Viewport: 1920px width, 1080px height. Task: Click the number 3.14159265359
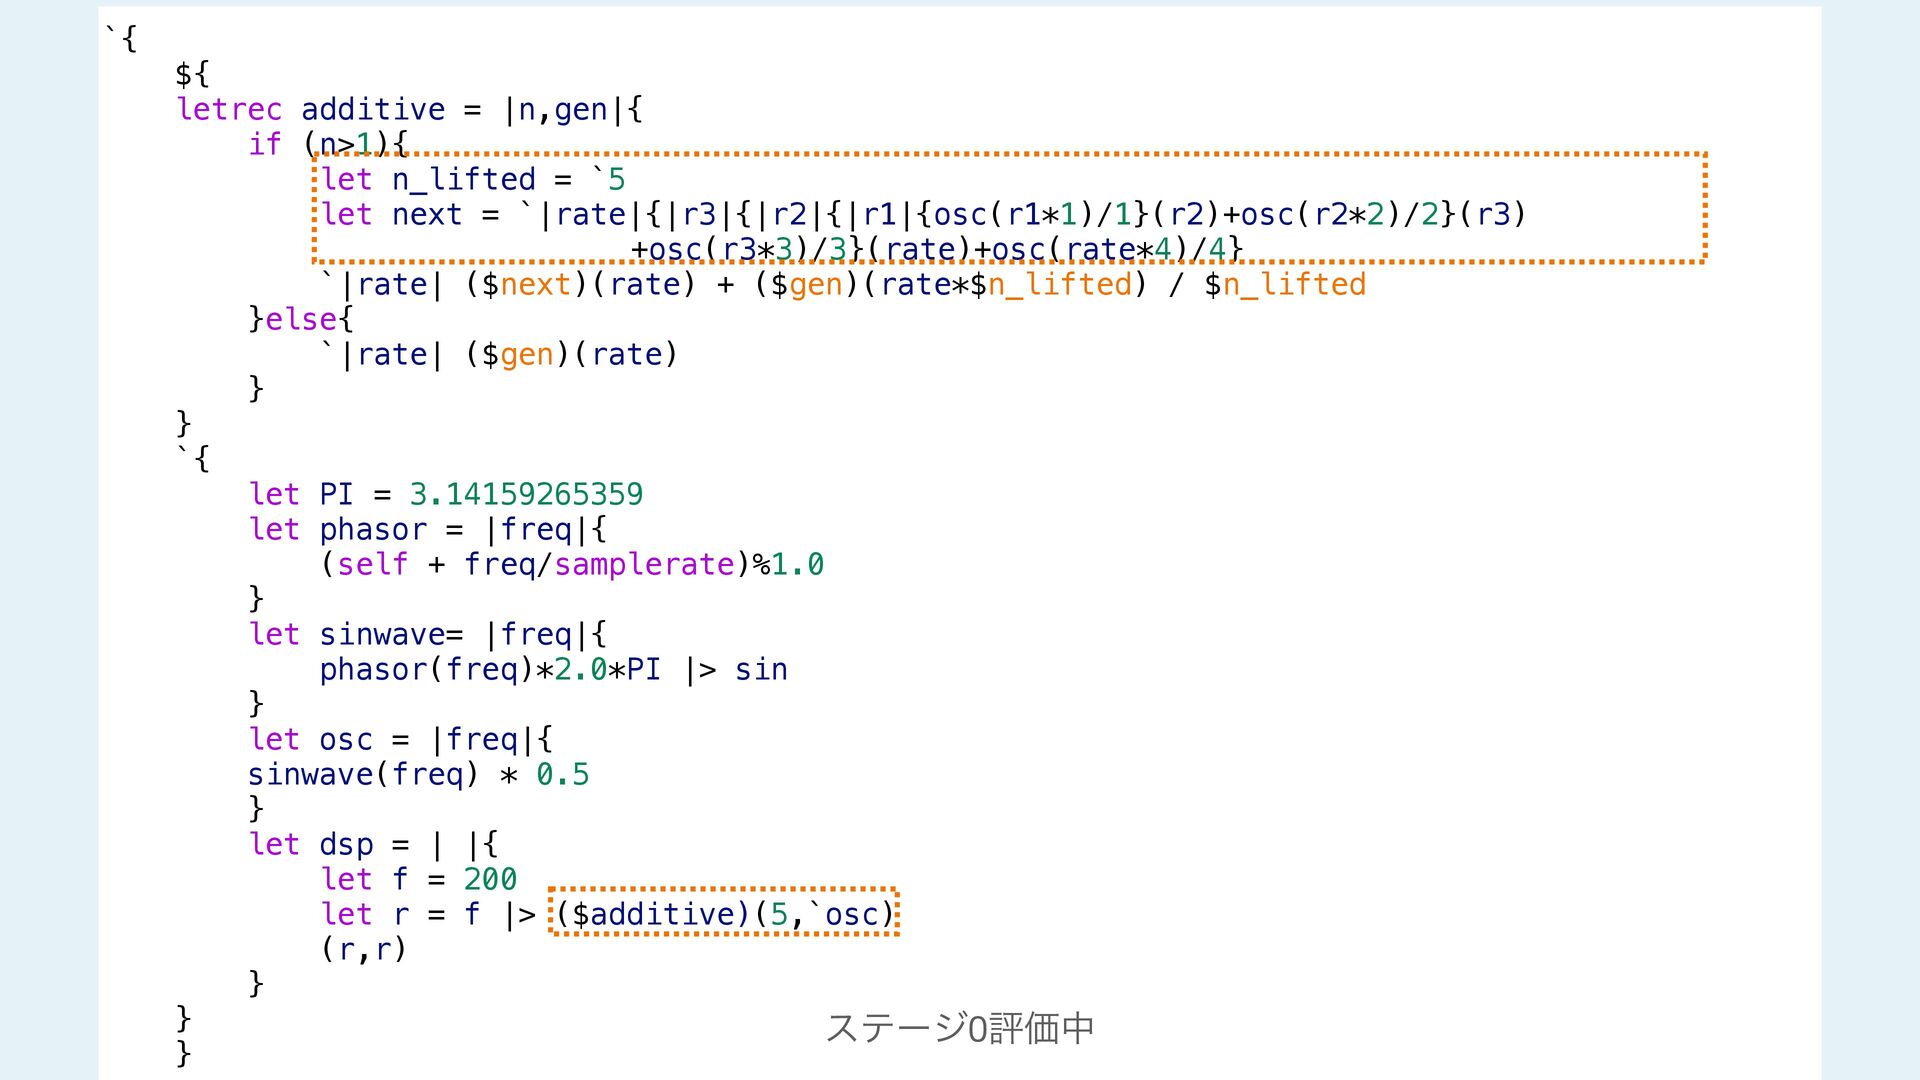[526, 494]
